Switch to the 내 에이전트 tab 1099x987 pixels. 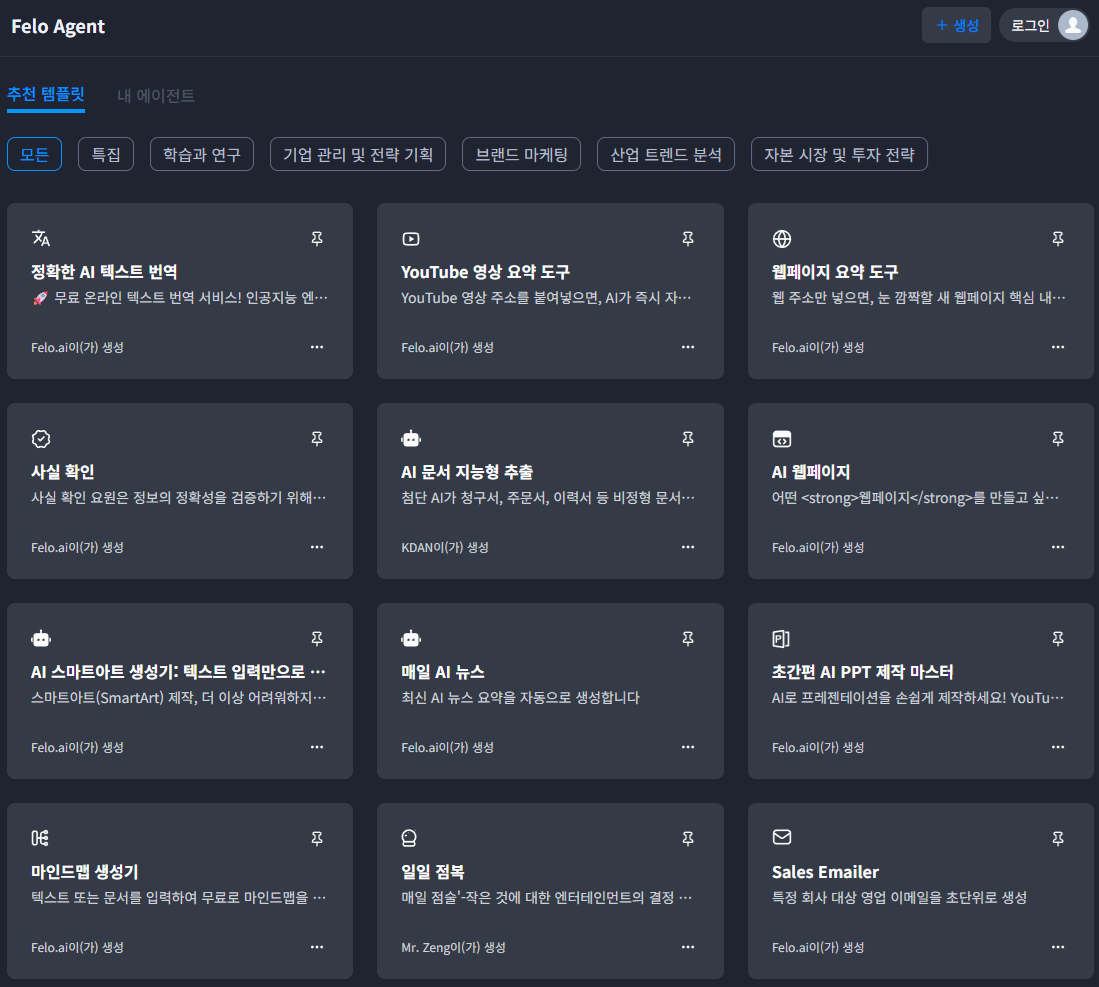click(x=156, y=96)
